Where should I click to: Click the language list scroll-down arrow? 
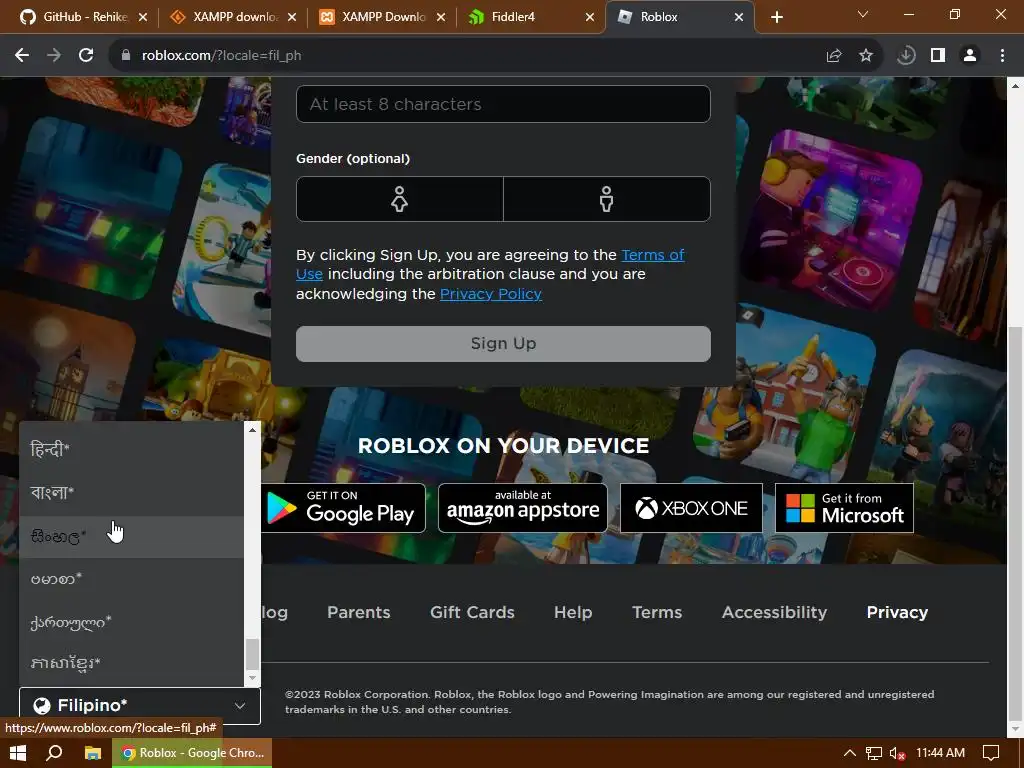[x=252, y=678]
